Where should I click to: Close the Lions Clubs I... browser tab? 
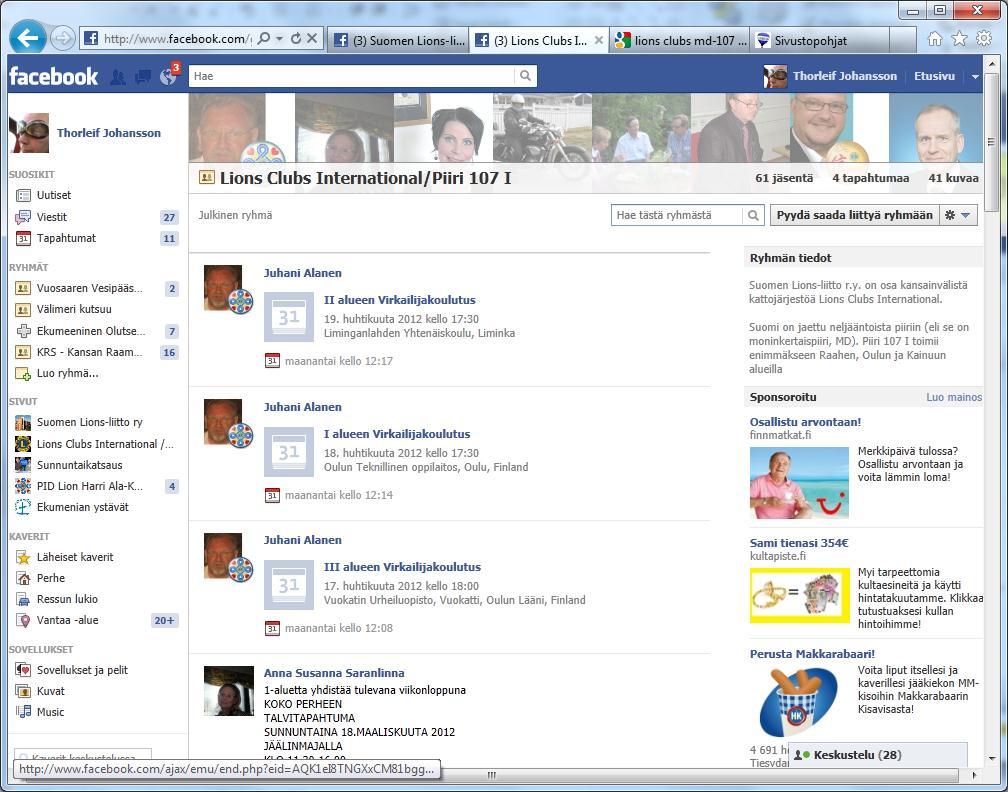tap(598, 40)
